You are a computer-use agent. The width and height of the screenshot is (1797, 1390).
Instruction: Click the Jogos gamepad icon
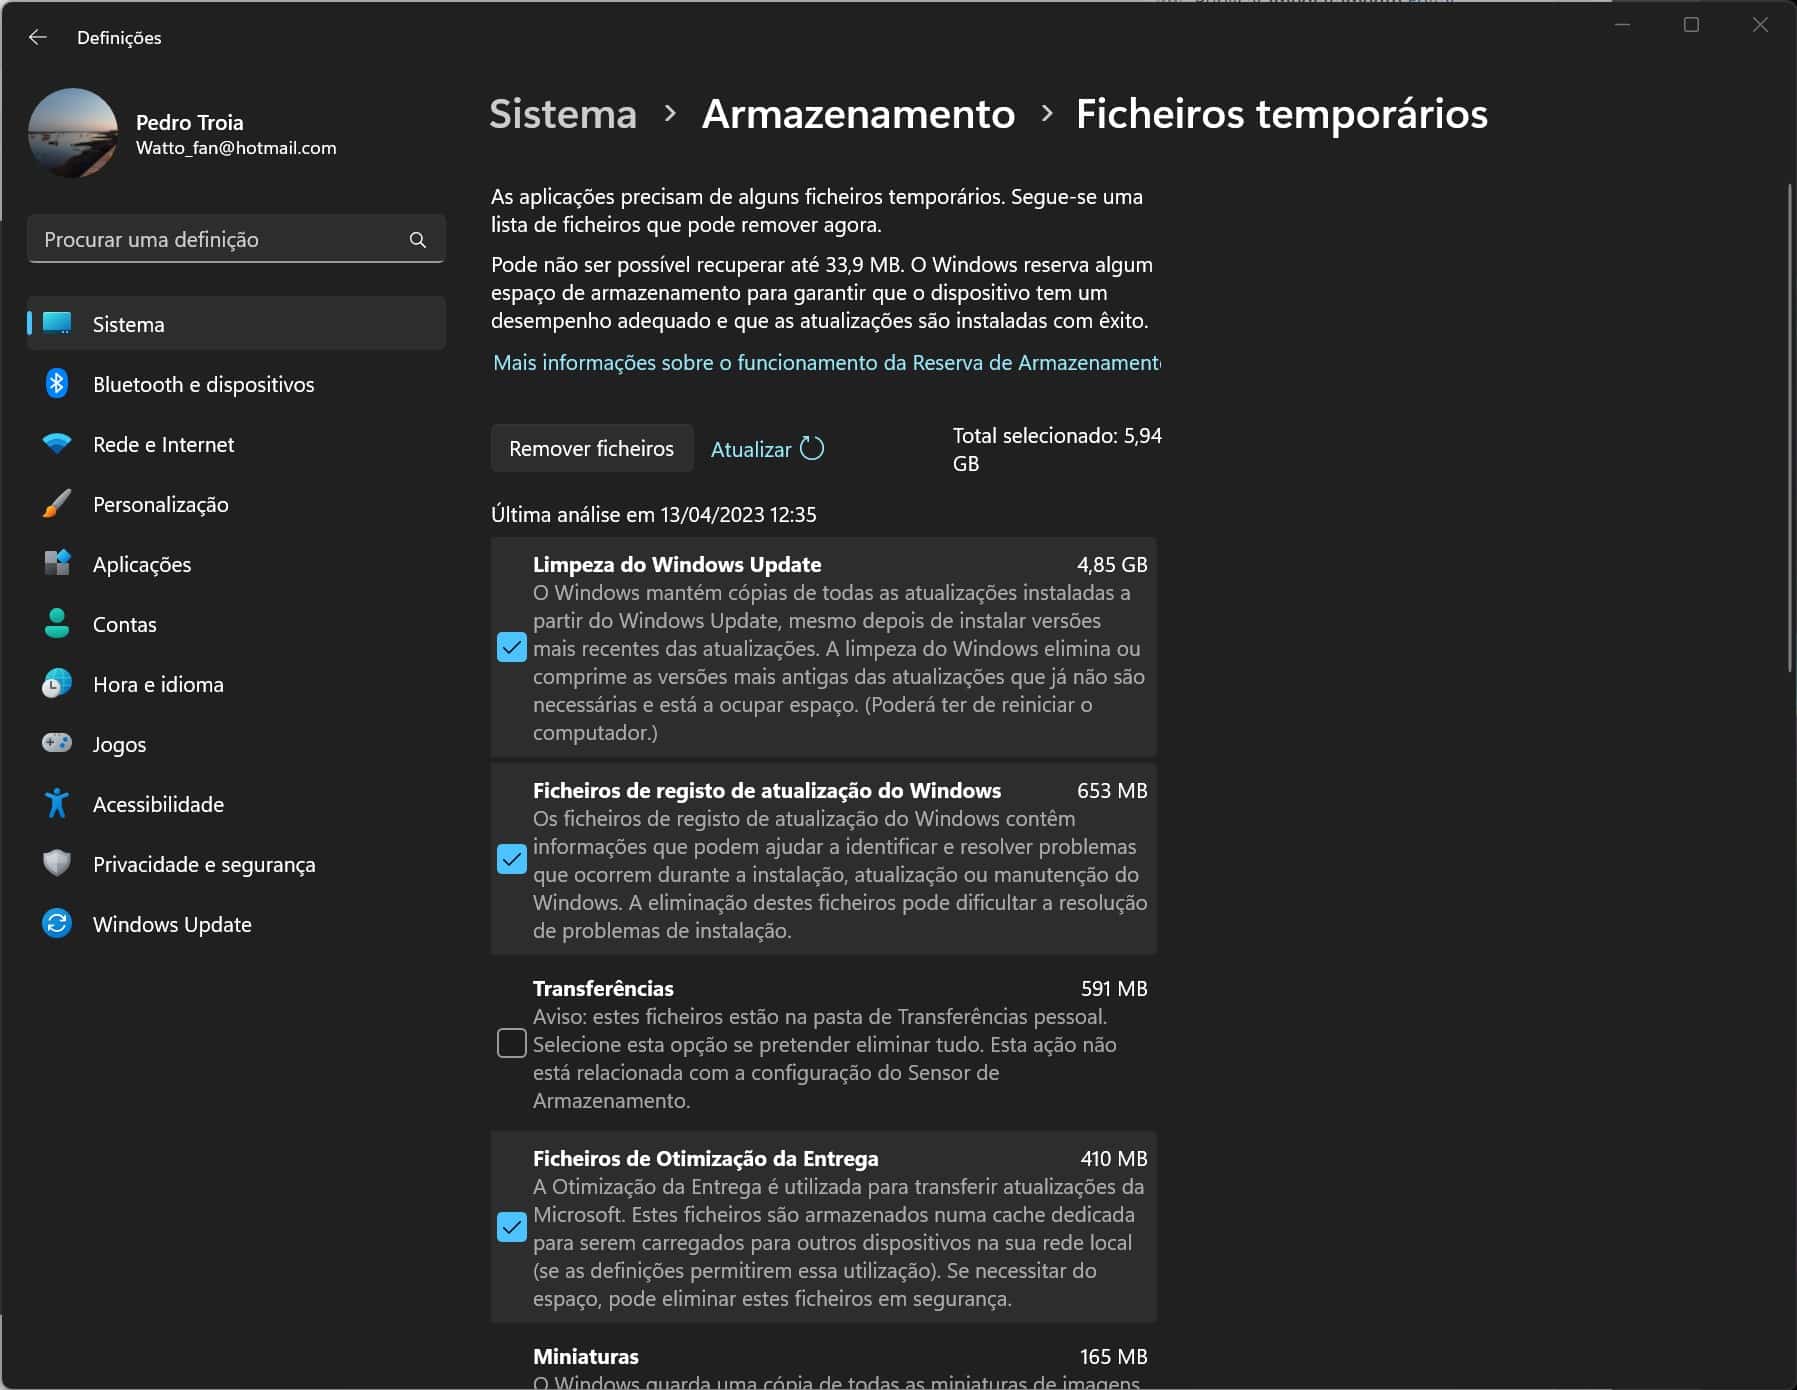click(x=57, y=743)
